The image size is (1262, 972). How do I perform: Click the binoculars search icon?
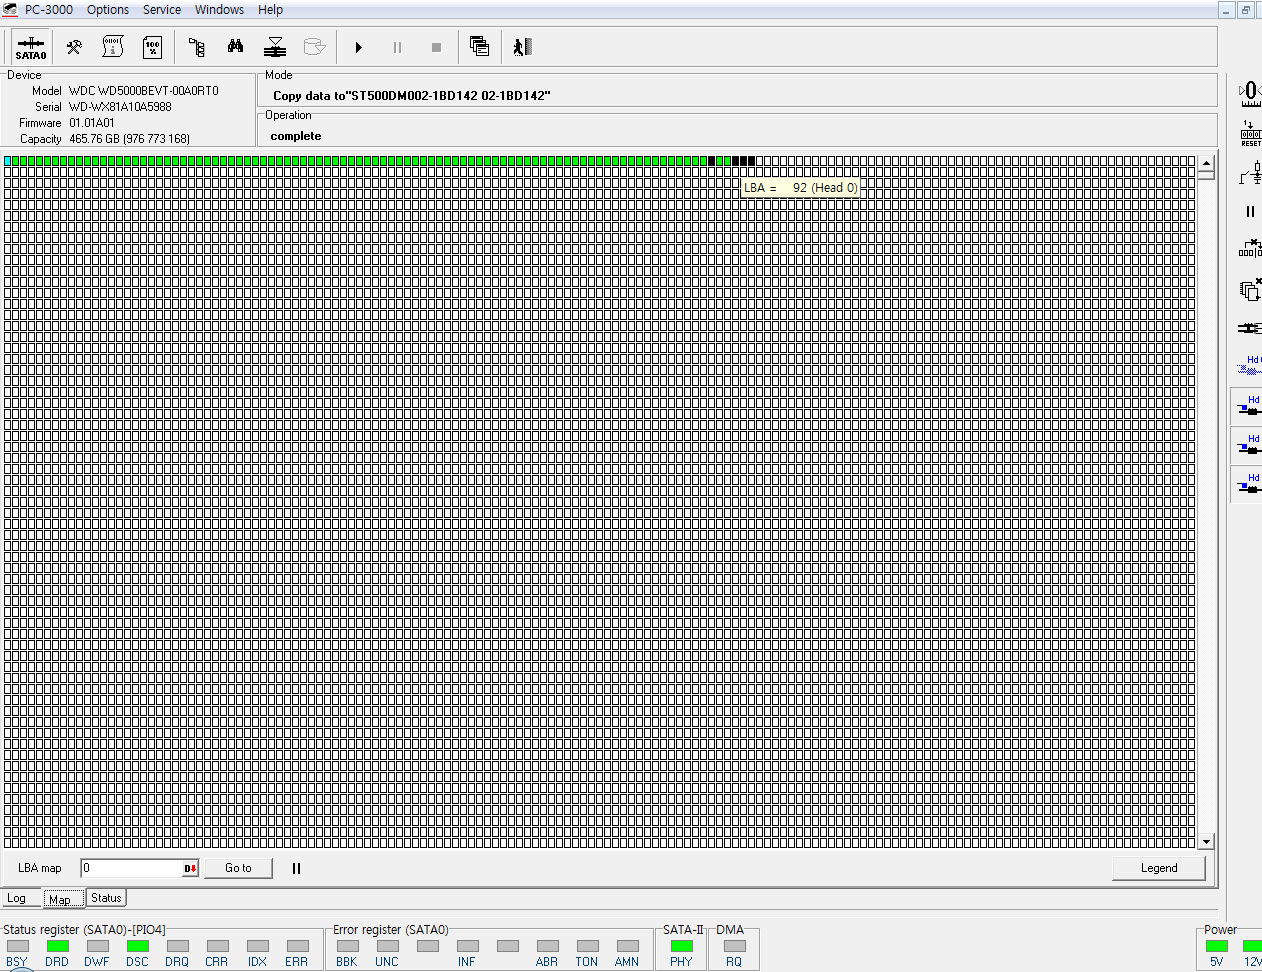(x=235, y=47)
